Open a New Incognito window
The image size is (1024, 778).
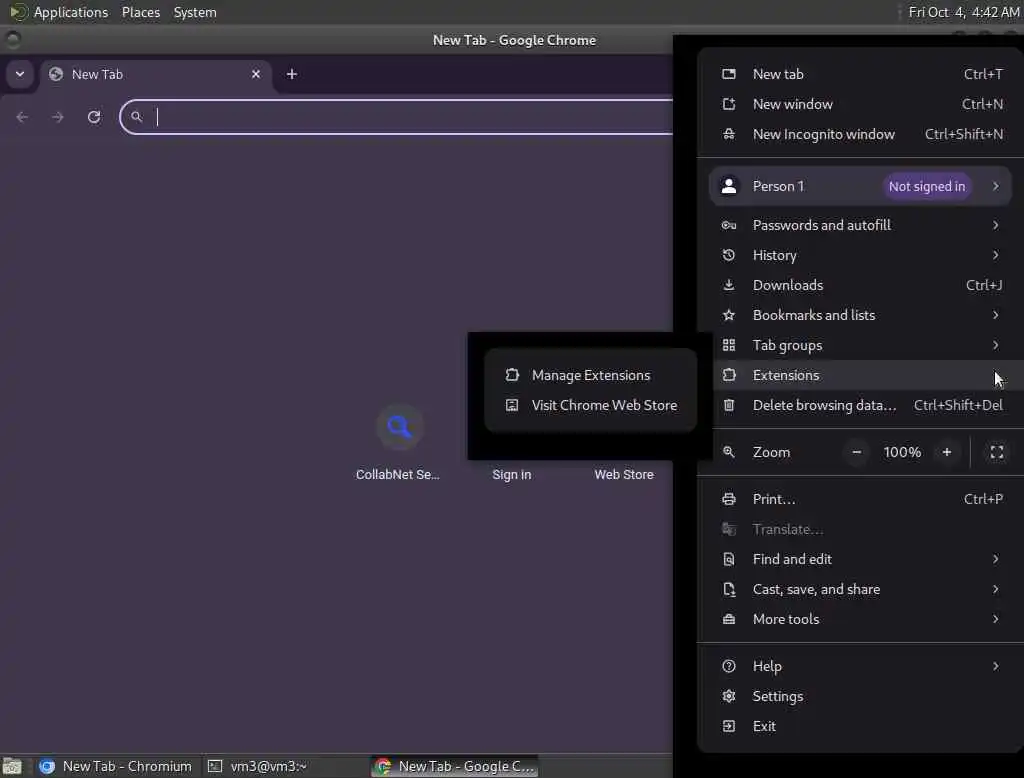click(x=861, y=135)
